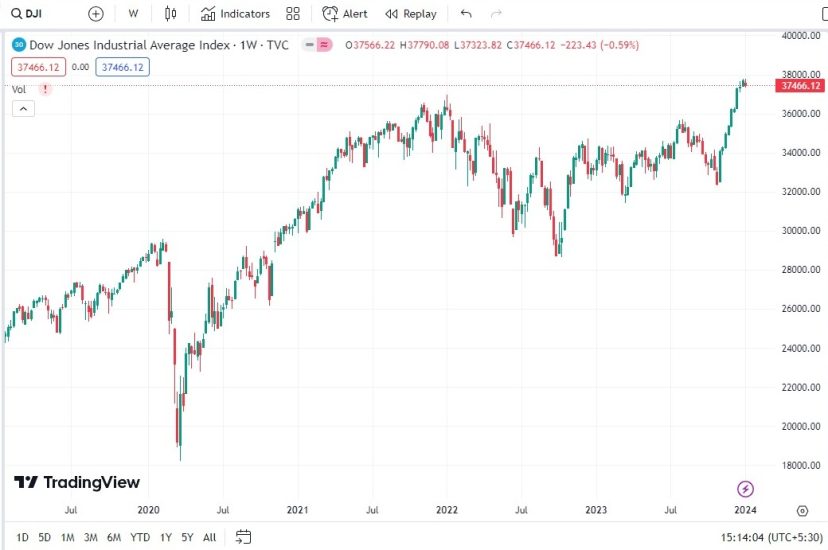
Task: Collapse the indicator legend with chevron arrow
Action: pyautogui.click(x=23, y=108)
